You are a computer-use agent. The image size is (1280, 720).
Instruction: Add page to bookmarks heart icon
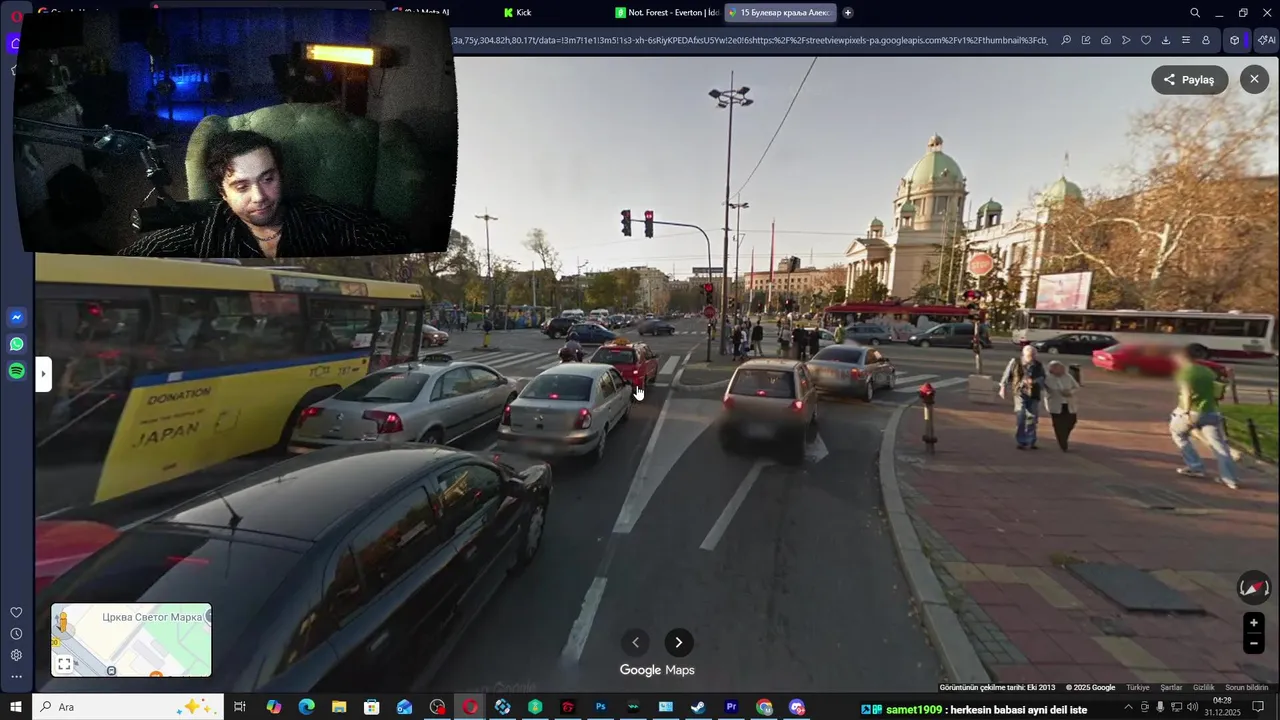[1146, 40]
